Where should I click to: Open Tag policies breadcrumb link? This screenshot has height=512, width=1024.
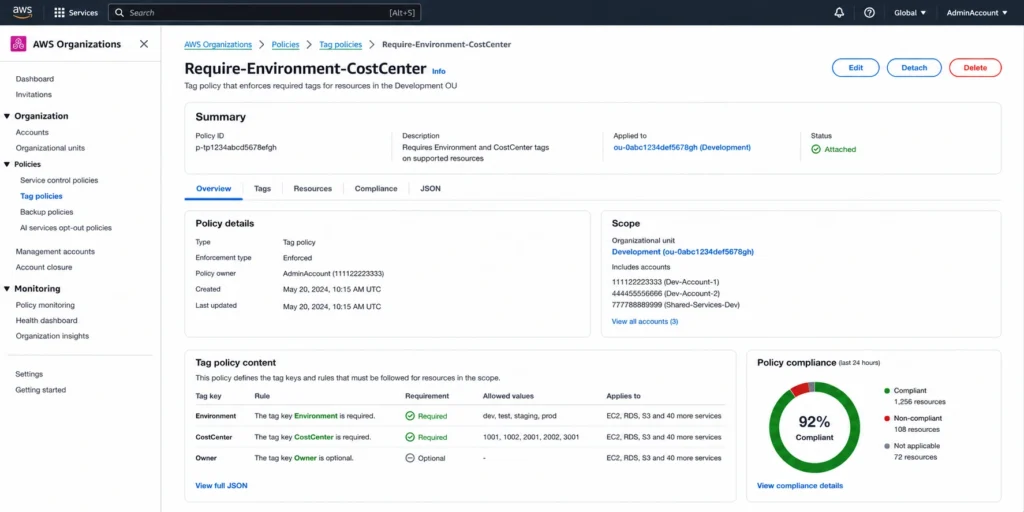click(x=340, y=44)
